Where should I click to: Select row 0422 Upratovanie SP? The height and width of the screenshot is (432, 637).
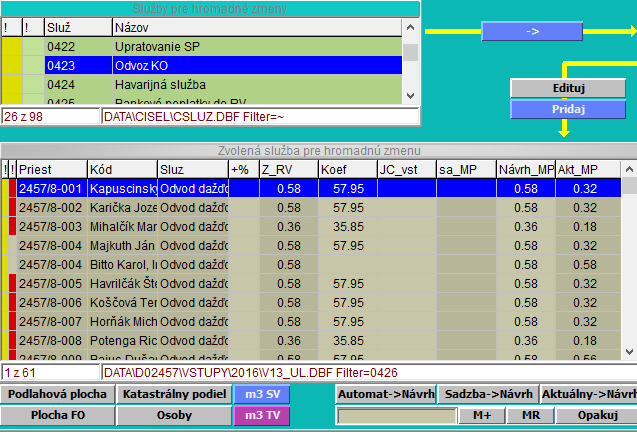pos(202,47)
